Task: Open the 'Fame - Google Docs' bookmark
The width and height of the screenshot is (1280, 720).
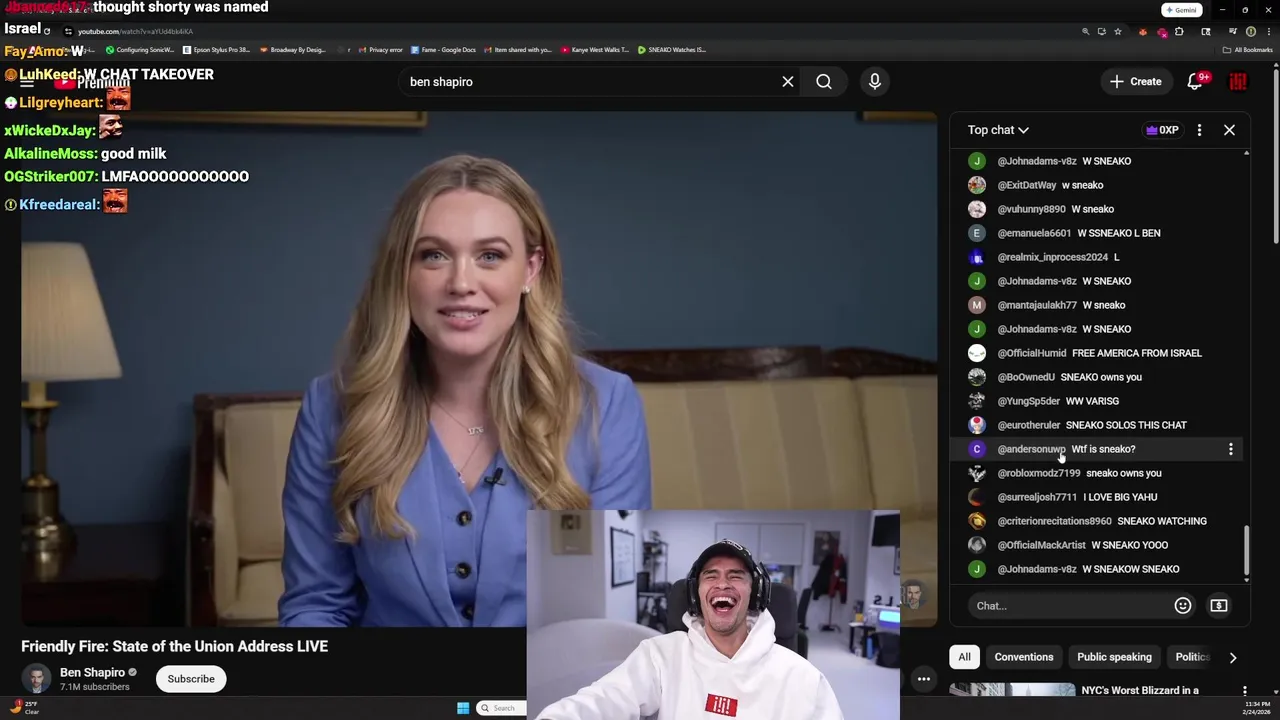Action: [443, 50]
